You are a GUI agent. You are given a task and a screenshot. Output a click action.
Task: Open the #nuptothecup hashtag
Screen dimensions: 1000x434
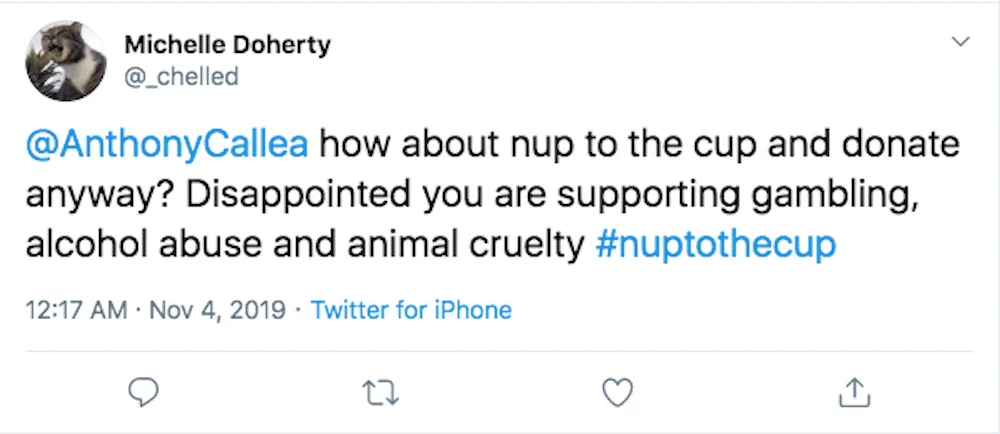(x=716, y=245)
